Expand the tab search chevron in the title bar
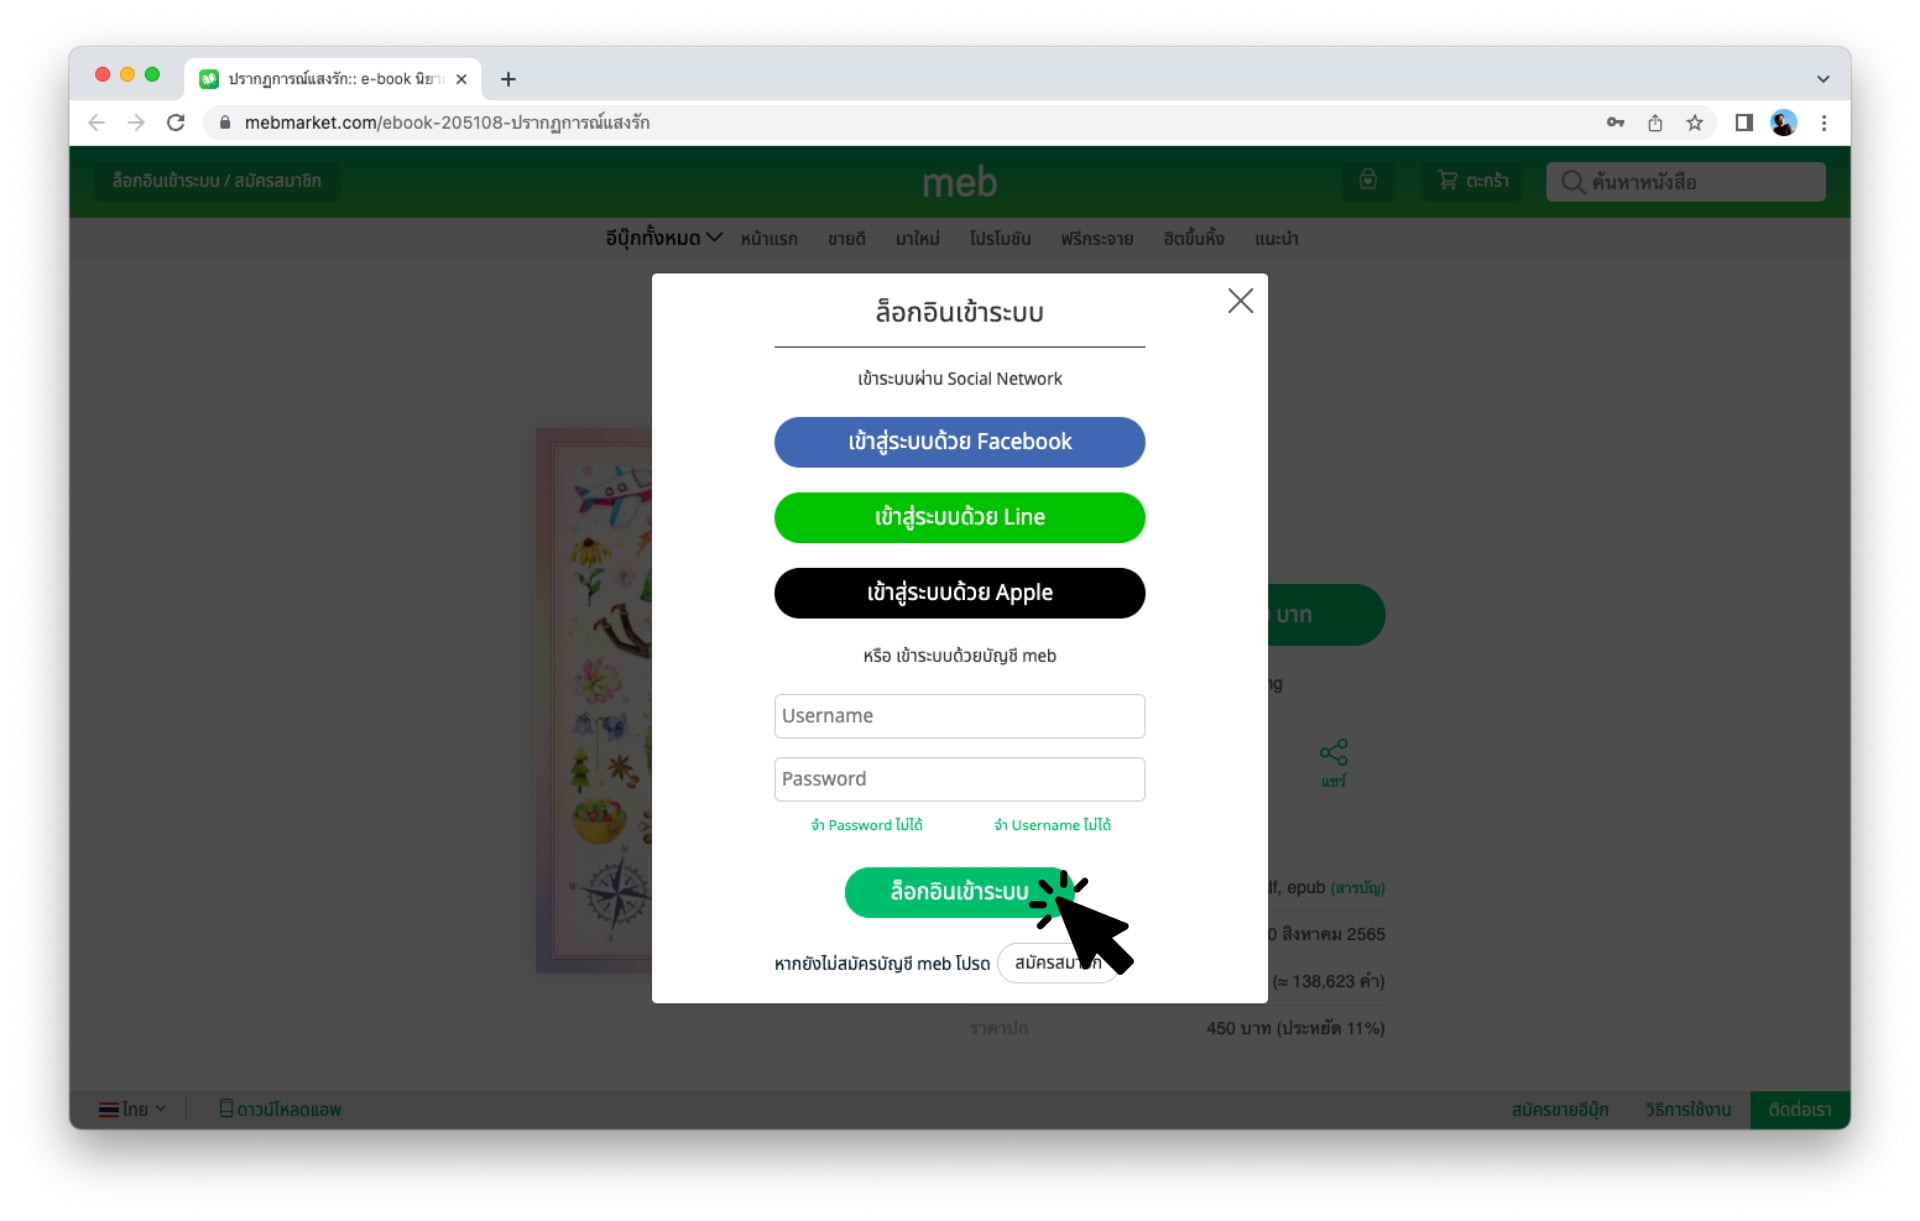Image resolution: width=1920 pixels, height=1221 pixels. pyautogui.click(x=1822, y=79)
